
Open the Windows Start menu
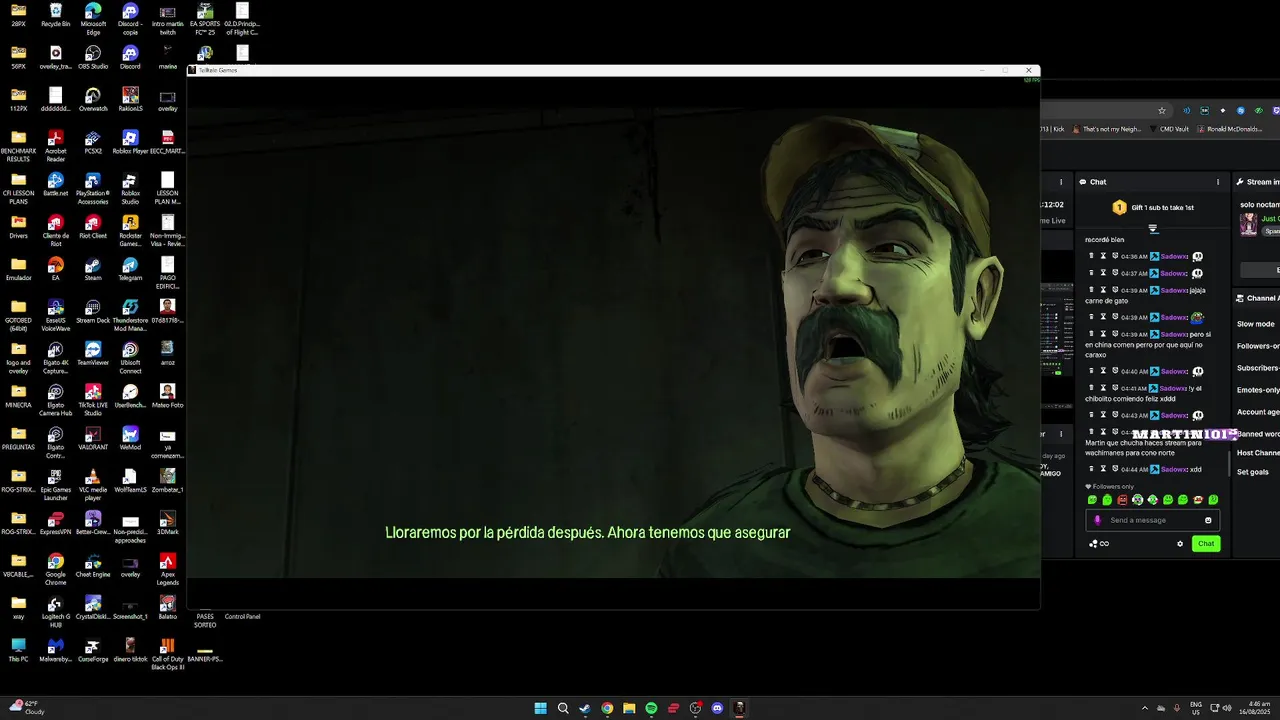(x=541, y=708)
